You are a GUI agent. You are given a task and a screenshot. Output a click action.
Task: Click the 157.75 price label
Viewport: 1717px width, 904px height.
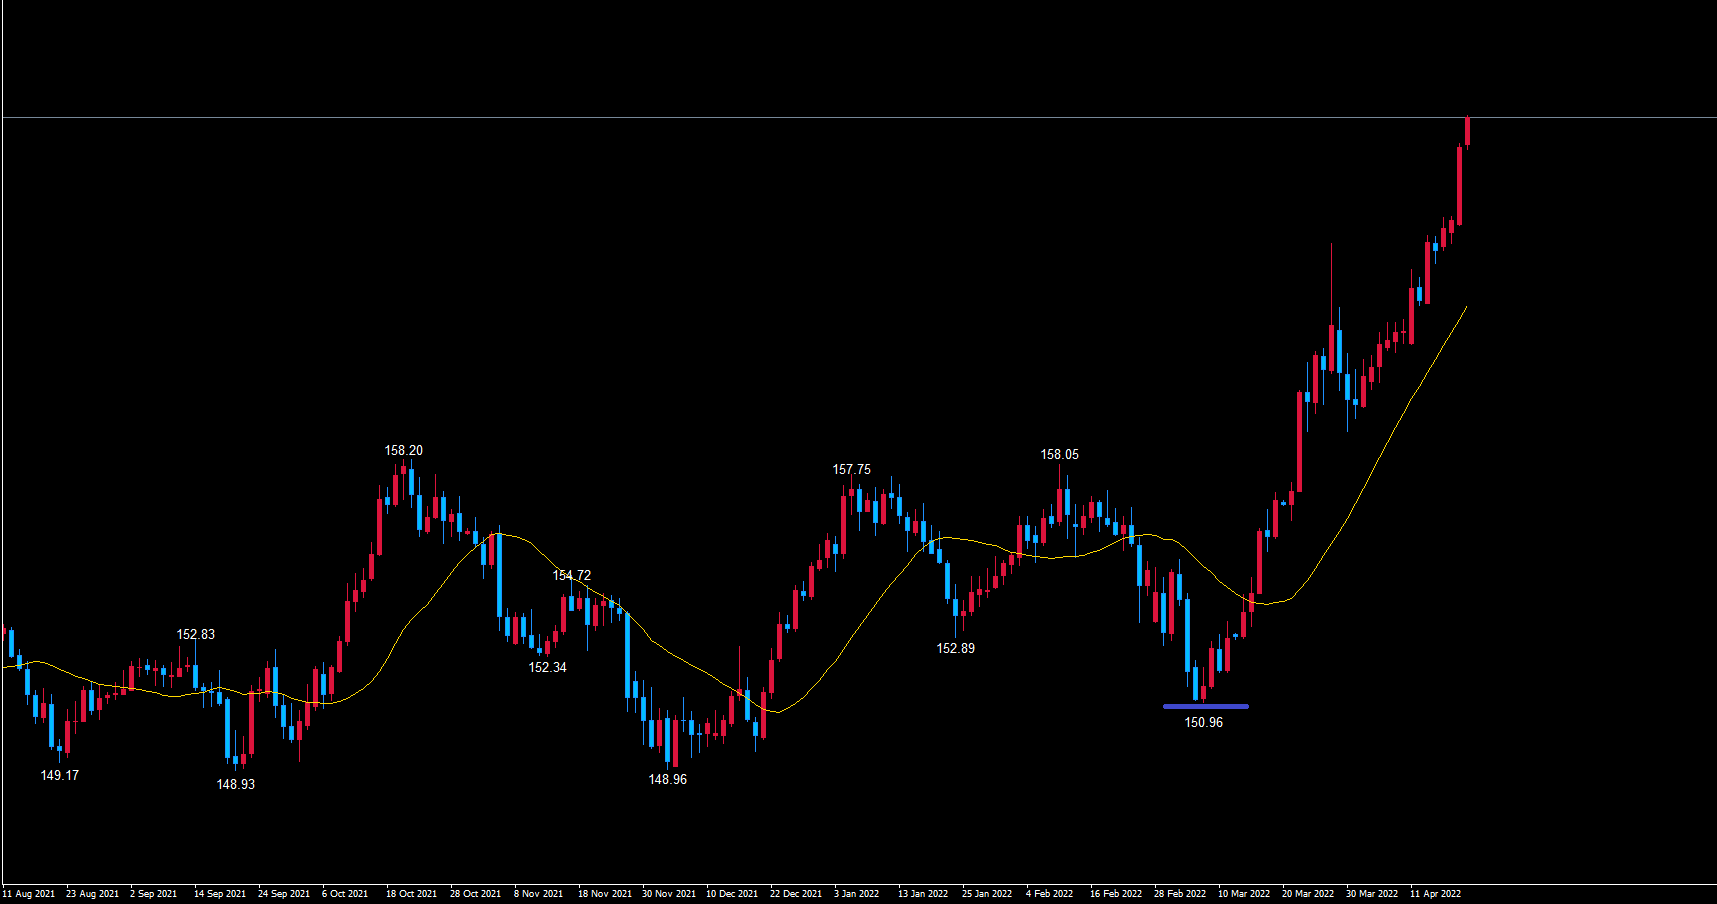[x=851, y=470]
